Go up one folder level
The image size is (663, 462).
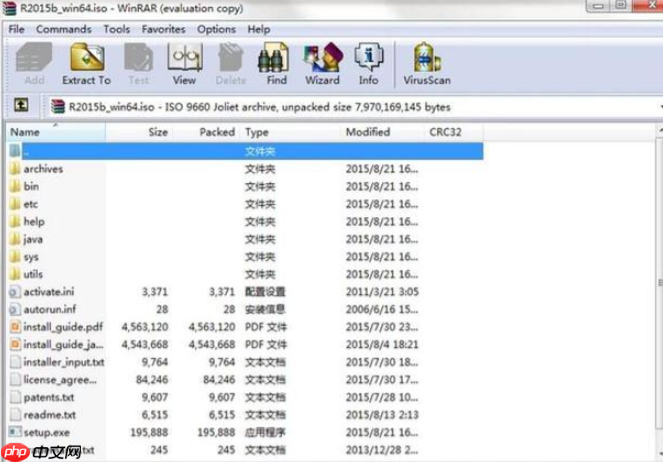pos(21,105)
